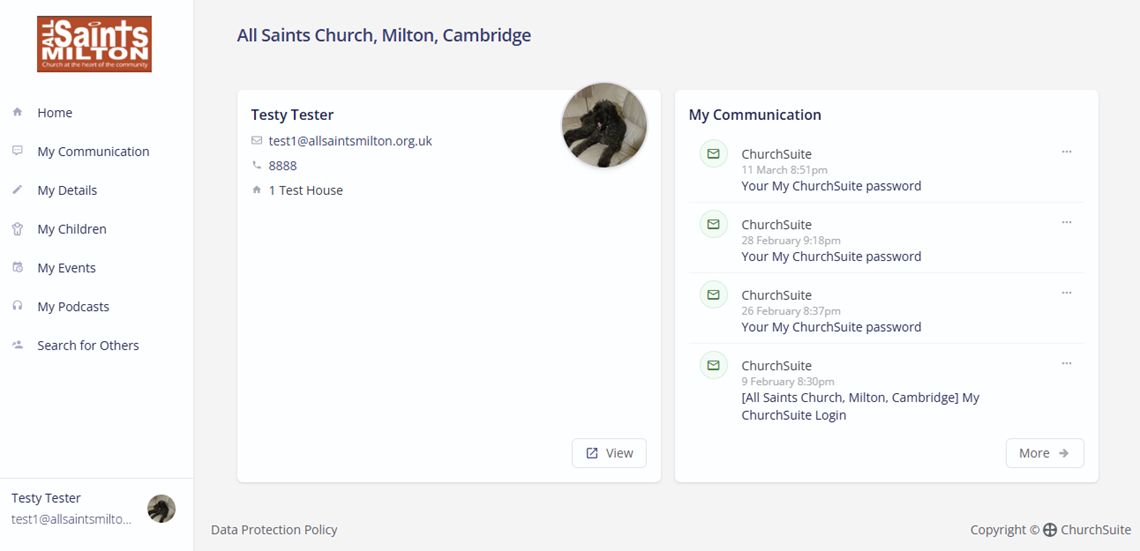
Task: Click the headphones icon for My Podcasts
Action: [x=18, y=306]
